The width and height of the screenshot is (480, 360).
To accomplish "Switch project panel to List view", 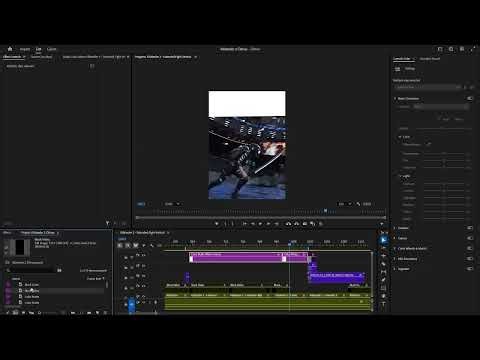I will [x=15, y=313].
